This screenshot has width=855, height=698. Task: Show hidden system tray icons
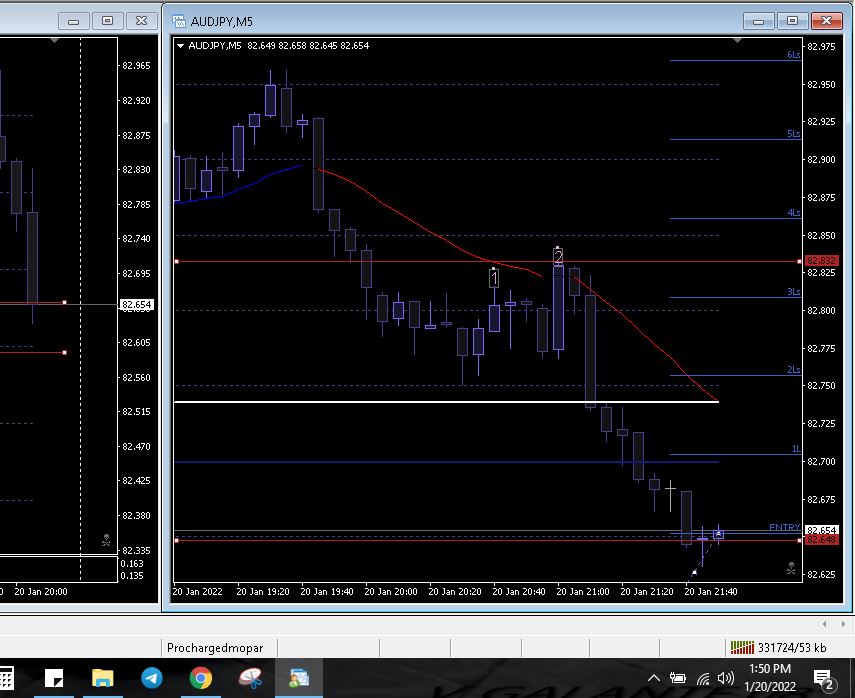point(654,678)
